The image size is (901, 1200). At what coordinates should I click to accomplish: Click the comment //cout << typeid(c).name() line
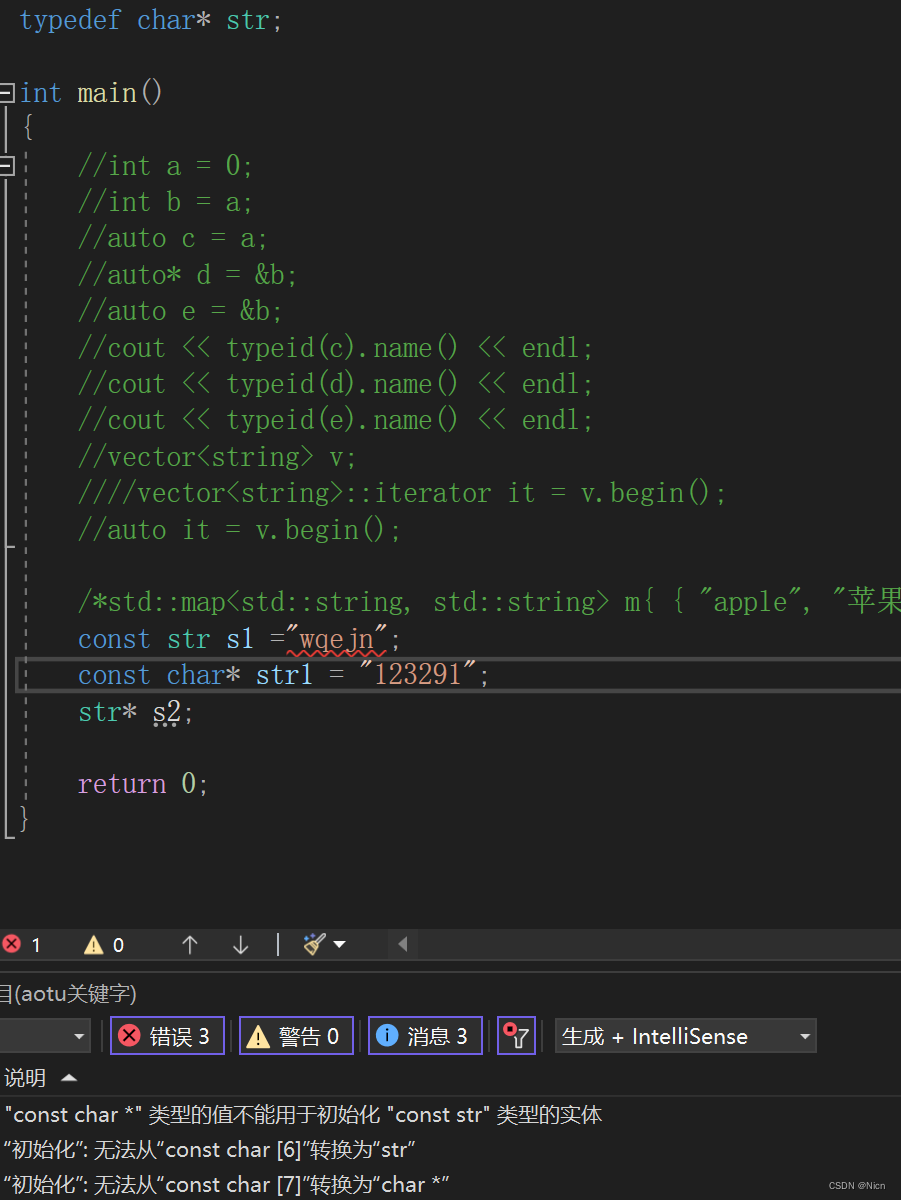click(335, 348)
